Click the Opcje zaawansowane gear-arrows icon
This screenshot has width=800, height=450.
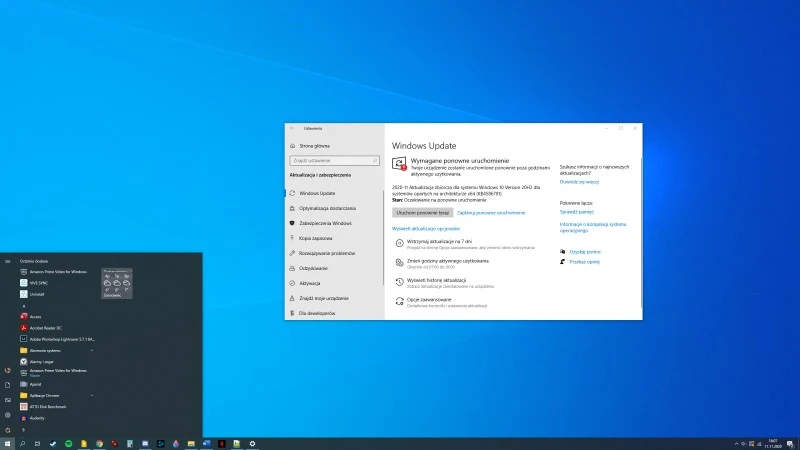399,302
